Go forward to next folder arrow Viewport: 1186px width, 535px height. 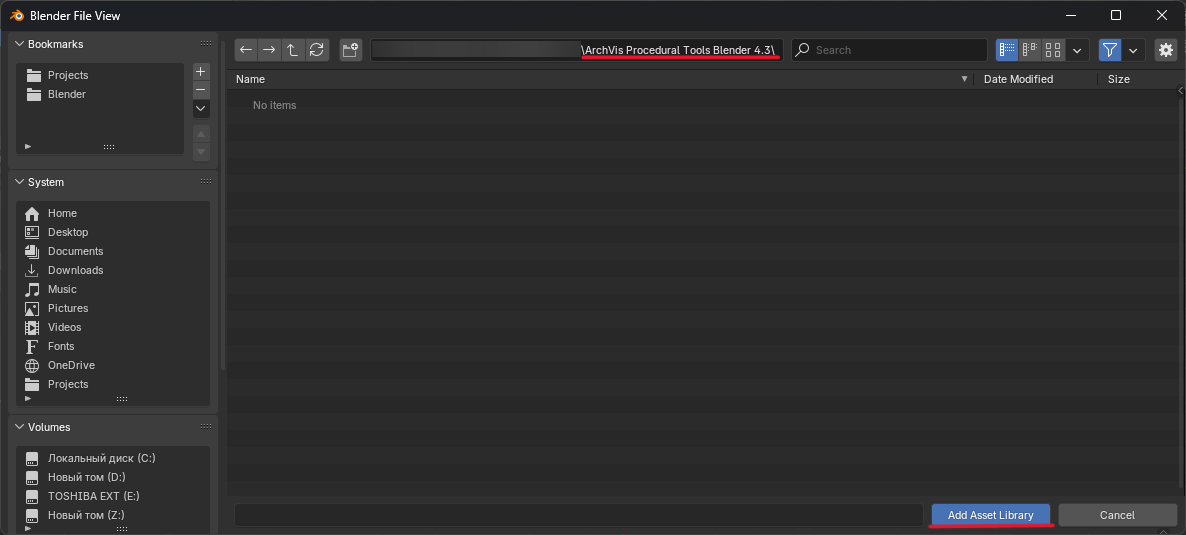(x=269, y=50)
